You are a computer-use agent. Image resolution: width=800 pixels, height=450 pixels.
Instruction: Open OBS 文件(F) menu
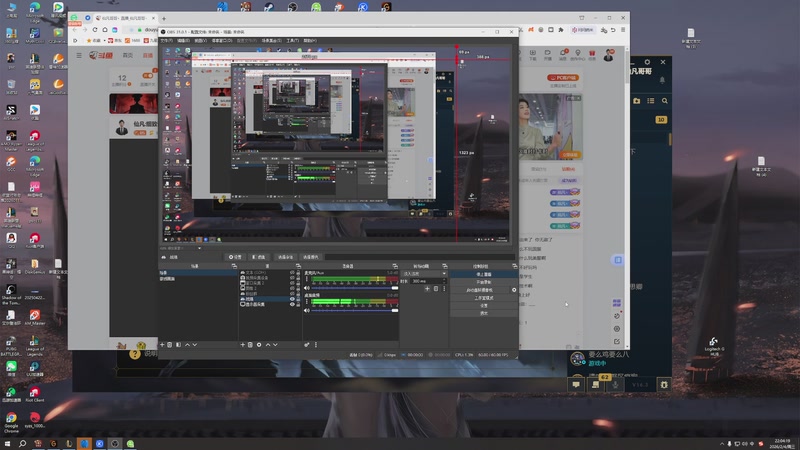click(166, 40)
